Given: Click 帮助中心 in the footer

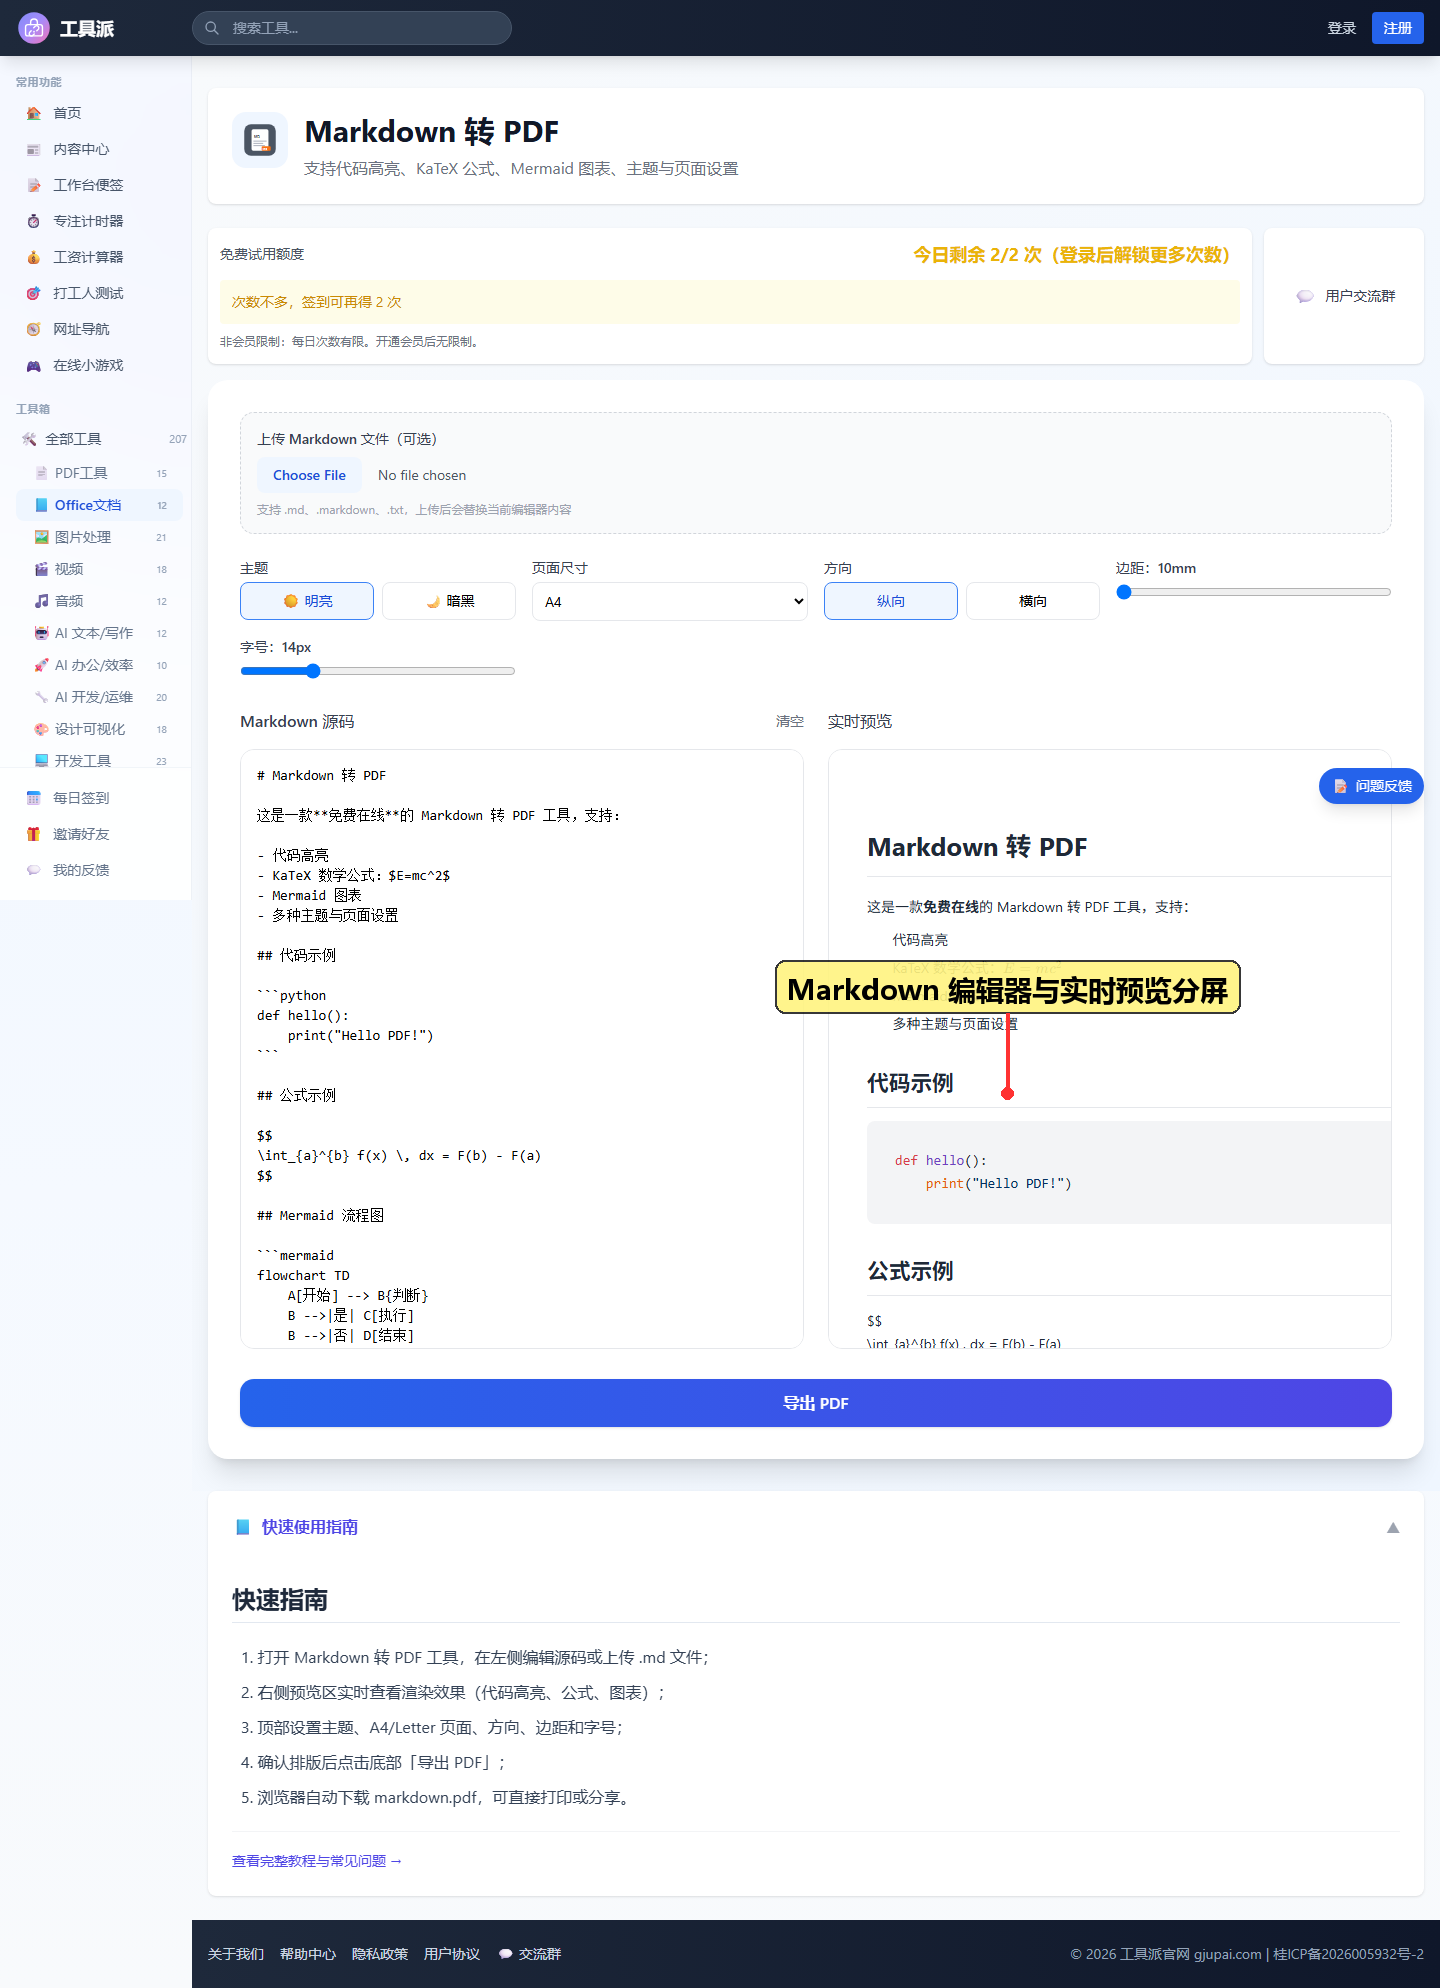Looking at the screenshot, I should (x=308, y=1954).
